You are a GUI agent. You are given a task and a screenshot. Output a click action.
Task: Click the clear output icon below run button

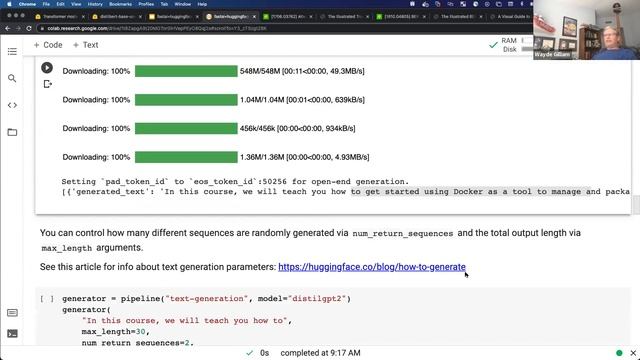point(48,84)
